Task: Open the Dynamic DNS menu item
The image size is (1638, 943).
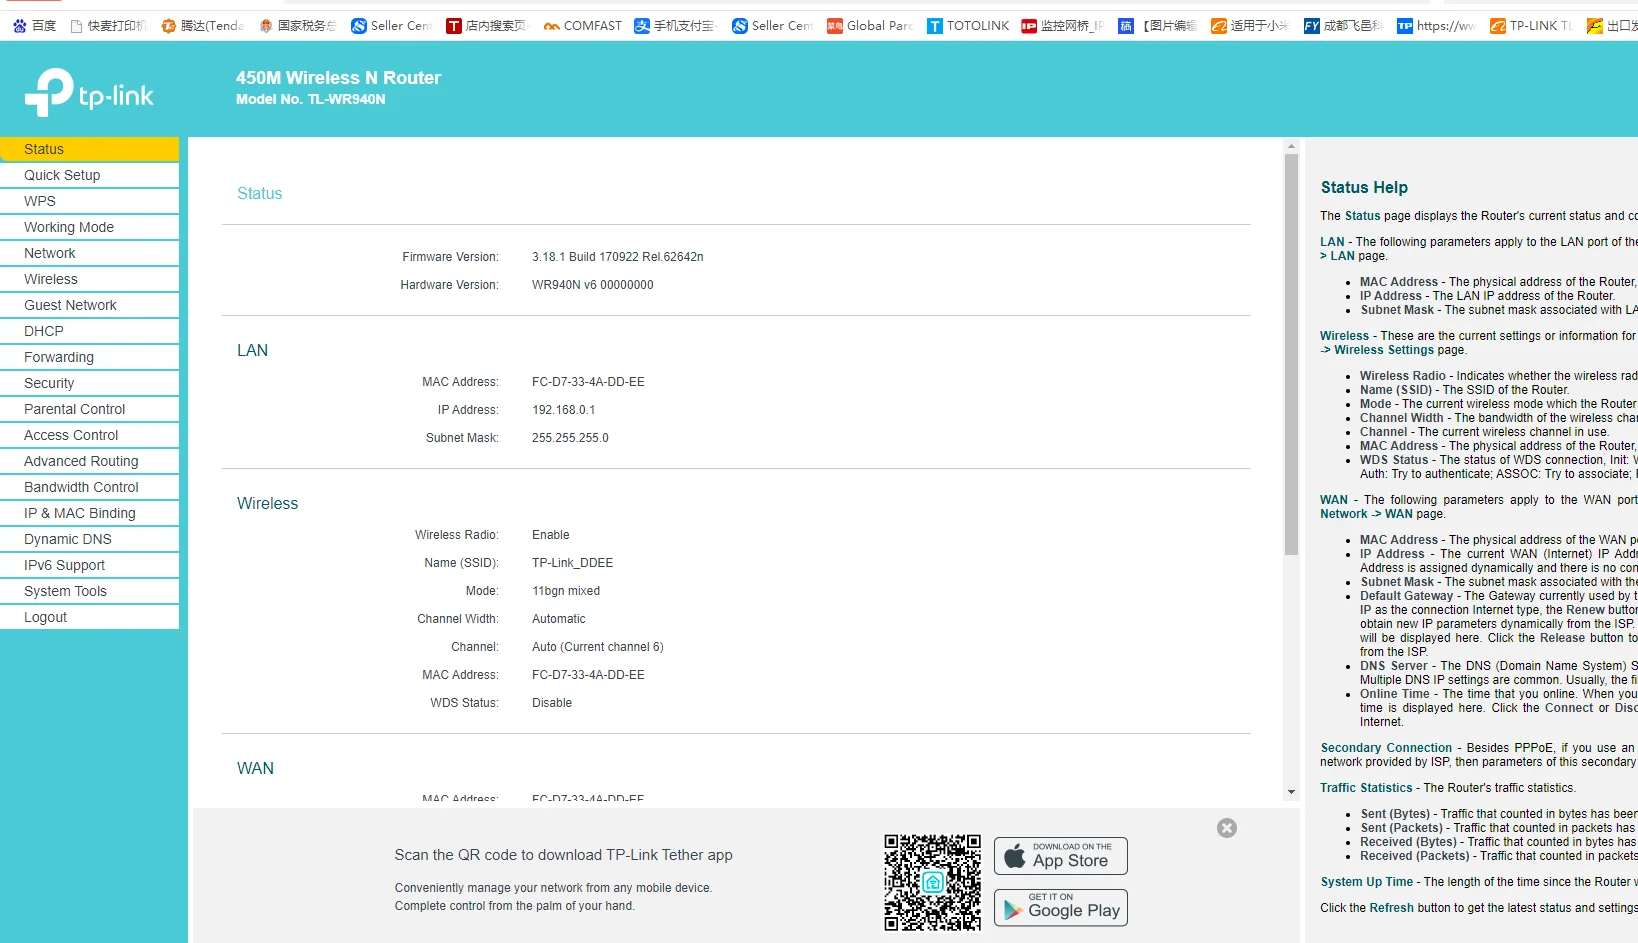Action: 89,539
